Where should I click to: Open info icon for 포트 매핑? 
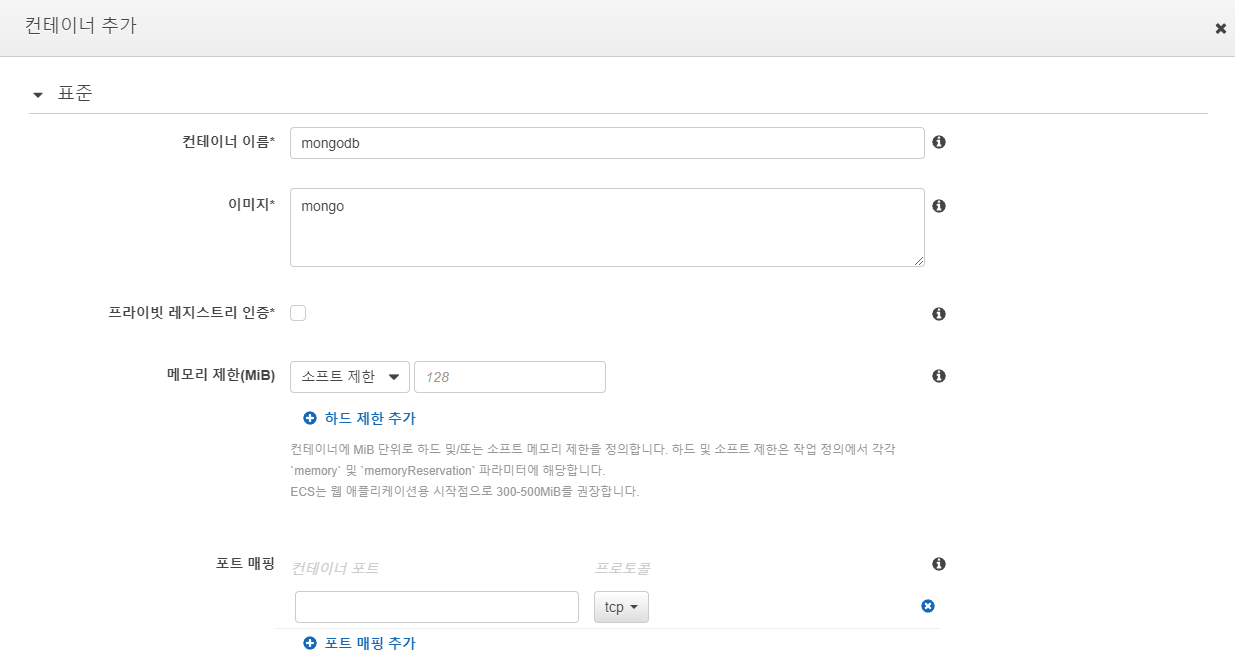point(939,564)
